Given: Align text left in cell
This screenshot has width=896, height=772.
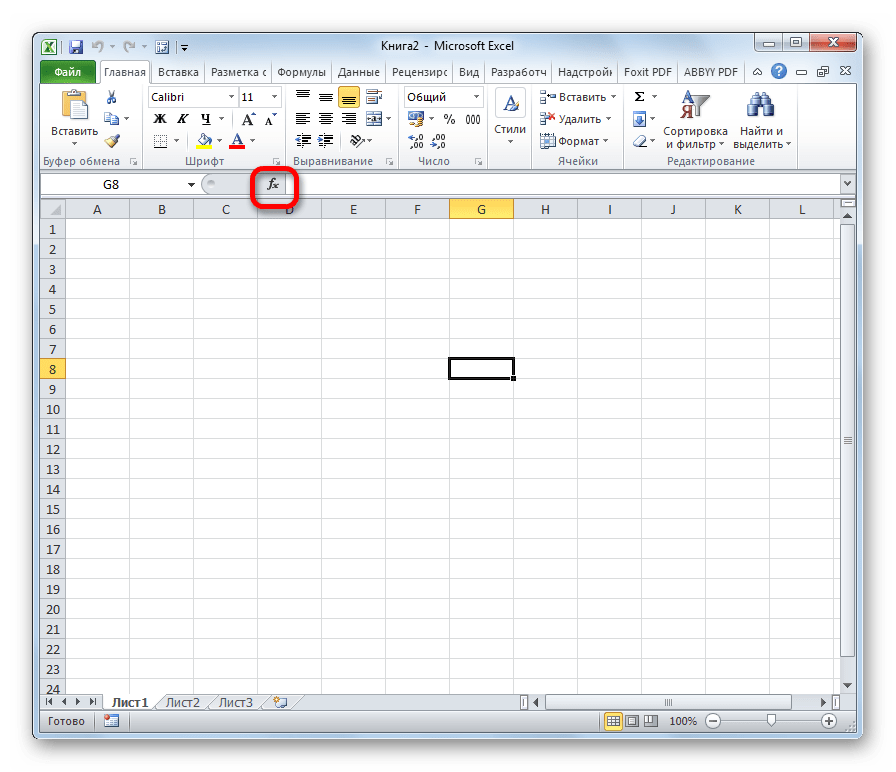Looking at the screenshot, I should (303, 119).
